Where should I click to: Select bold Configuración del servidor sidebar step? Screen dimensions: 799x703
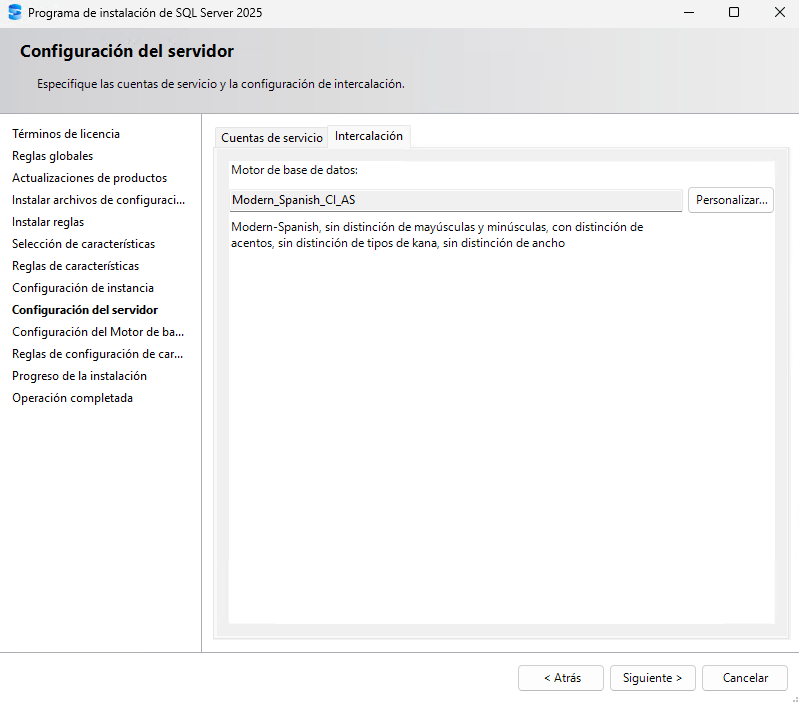click(85, 310)
